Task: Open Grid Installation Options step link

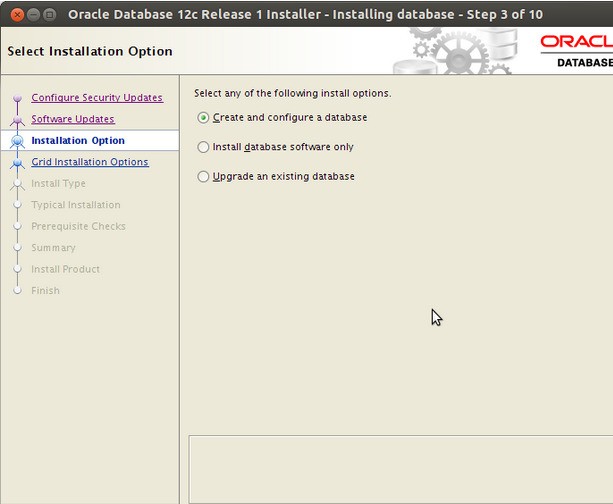Action: pos(90,162)
